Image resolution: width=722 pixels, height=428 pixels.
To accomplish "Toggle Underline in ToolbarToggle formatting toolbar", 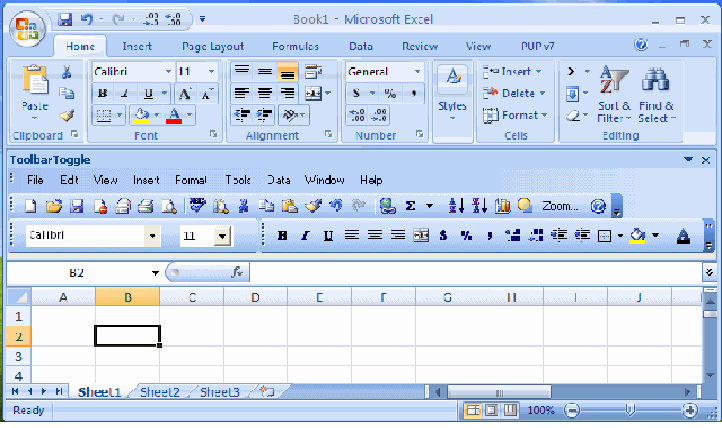I will [x=328, y=236].
